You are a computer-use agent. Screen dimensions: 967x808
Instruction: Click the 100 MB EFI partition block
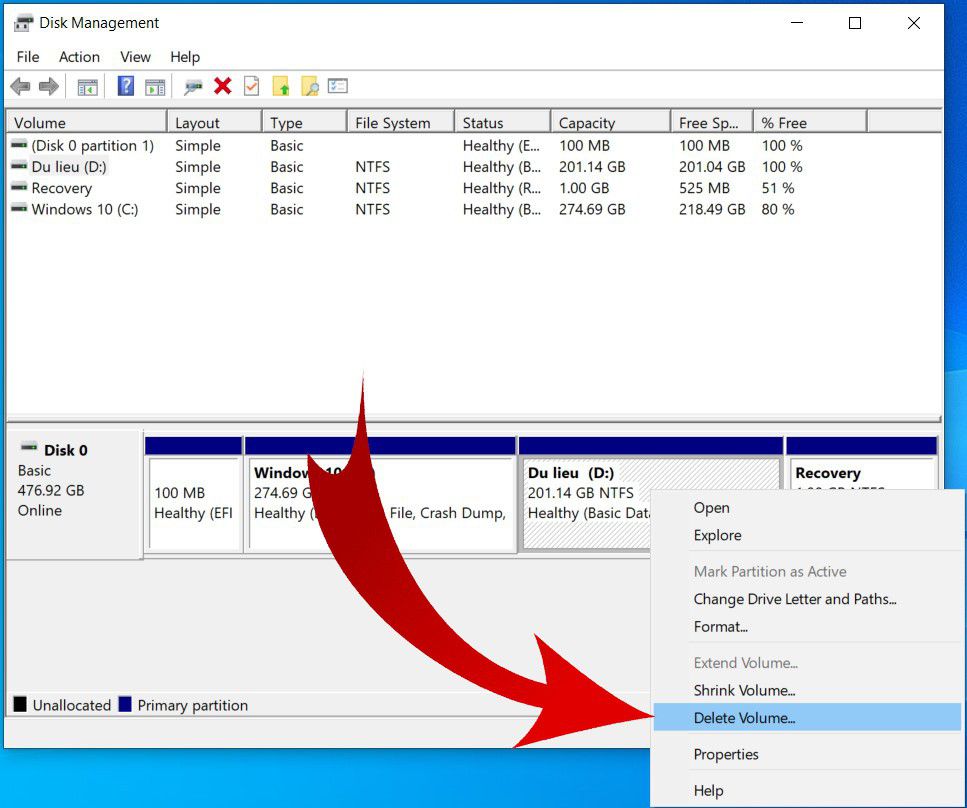coord(194,503)
